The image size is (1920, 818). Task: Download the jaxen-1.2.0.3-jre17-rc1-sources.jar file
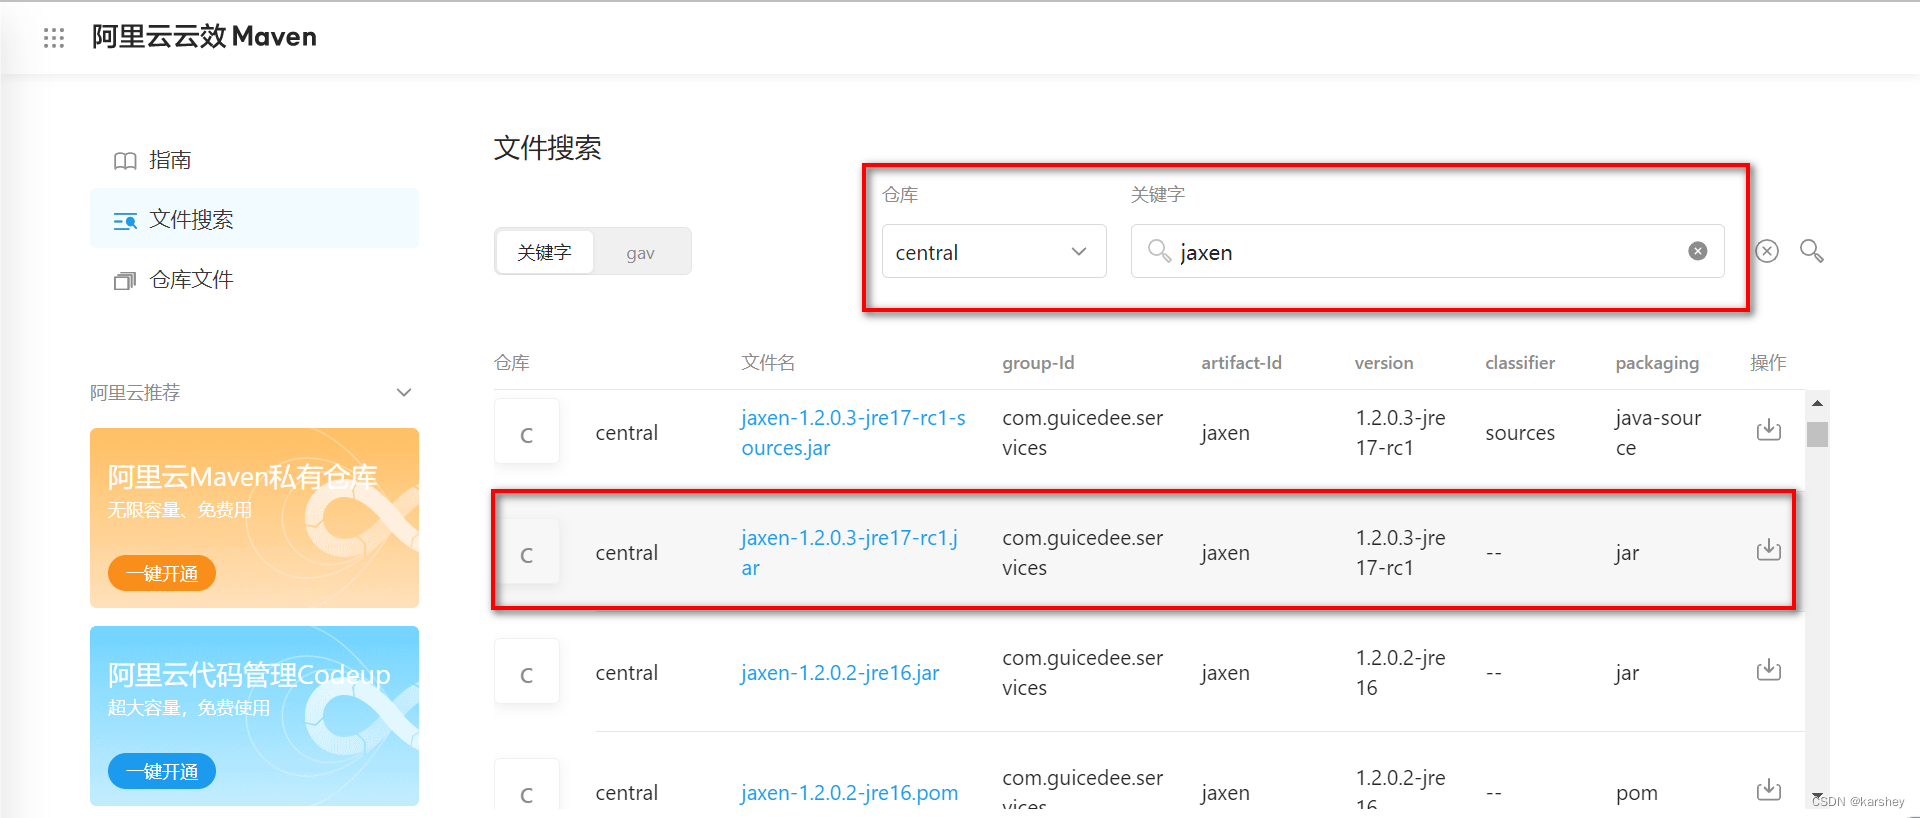[1769, 430]
